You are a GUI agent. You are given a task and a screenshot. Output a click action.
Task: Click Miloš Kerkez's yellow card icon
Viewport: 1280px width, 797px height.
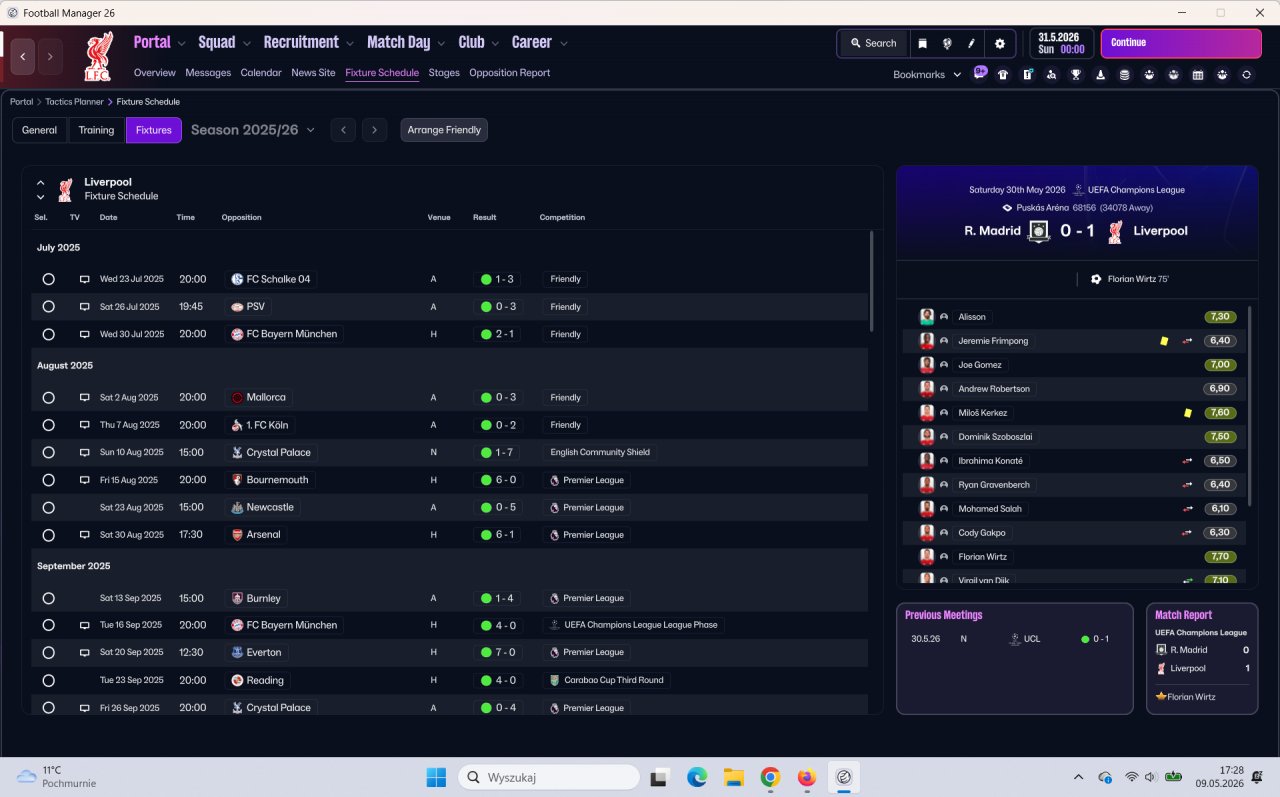pyautogui.click(x=1187, y=413)
